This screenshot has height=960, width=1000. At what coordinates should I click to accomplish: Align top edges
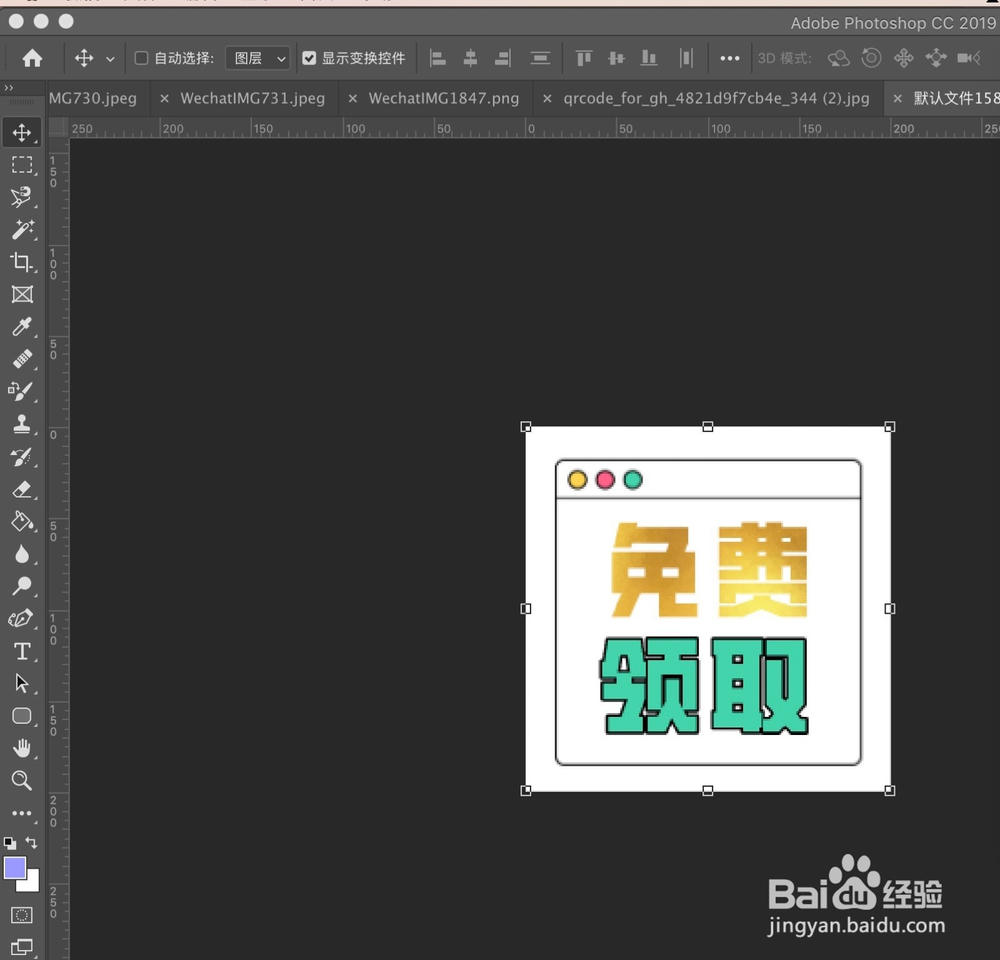pyautogui.click(x=584, y=59)
